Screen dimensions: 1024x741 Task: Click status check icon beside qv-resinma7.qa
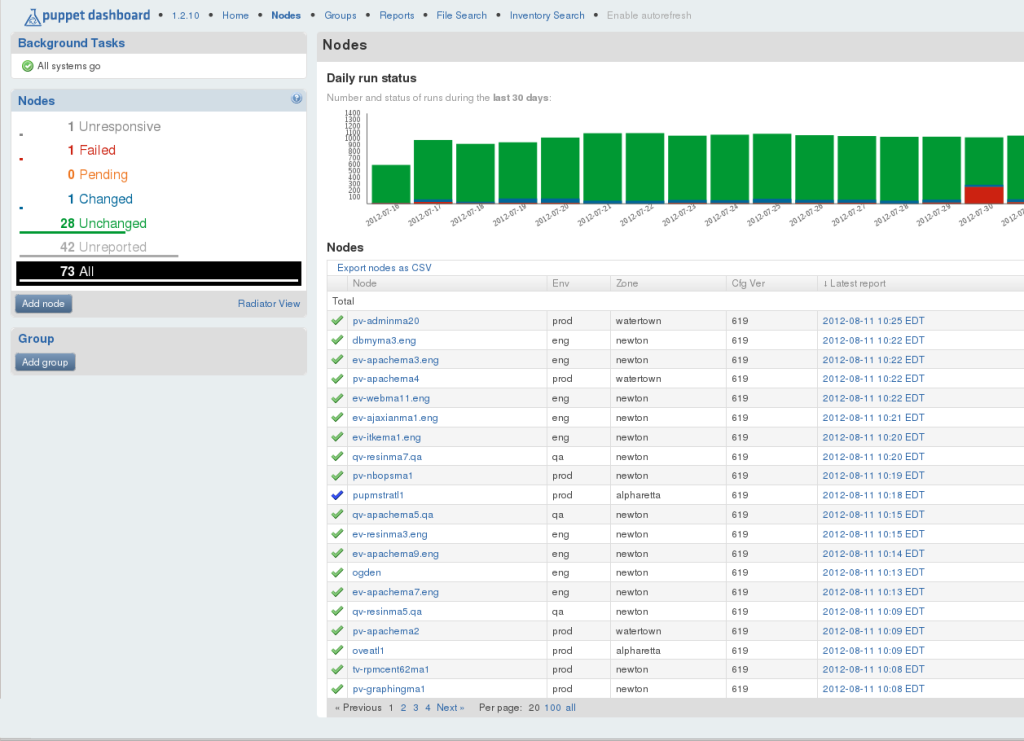point(337,456)
